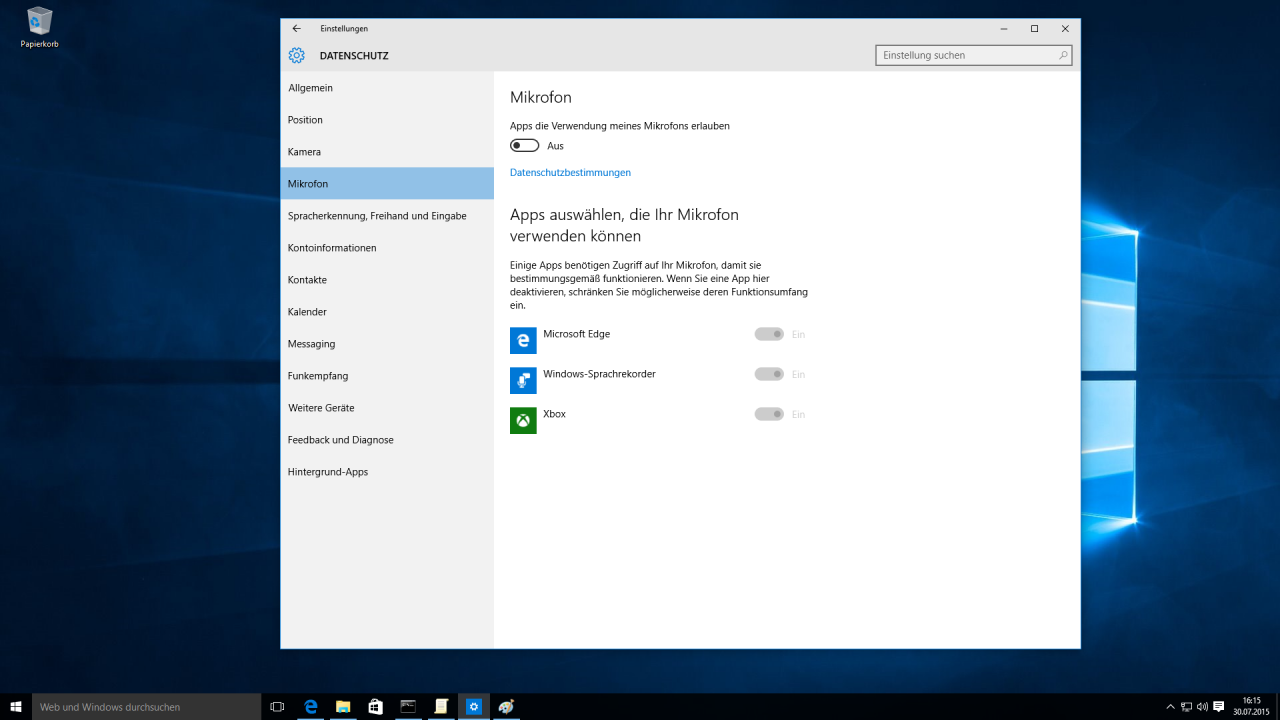Image resolution: width=1280 pixels, height=720 pixels.
Task: Open Task View on the taskbar
Action: (x=278, y=707)
